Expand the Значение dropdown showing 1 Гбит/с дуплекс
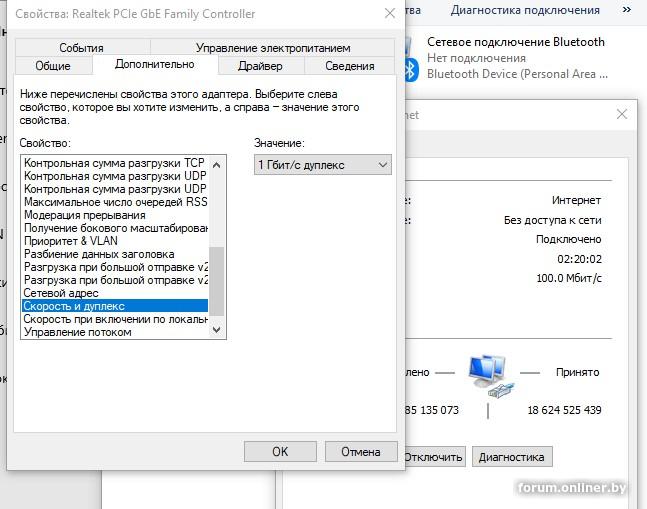 coord(323,165)
